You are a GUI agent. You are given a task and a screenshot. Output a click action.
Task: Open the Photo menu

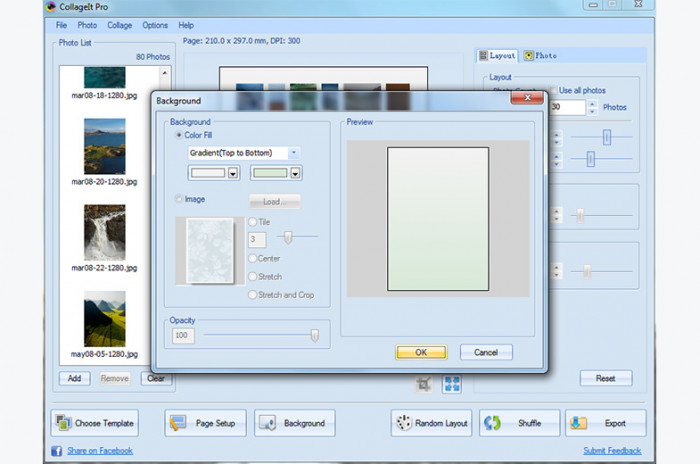coord(87,25)
